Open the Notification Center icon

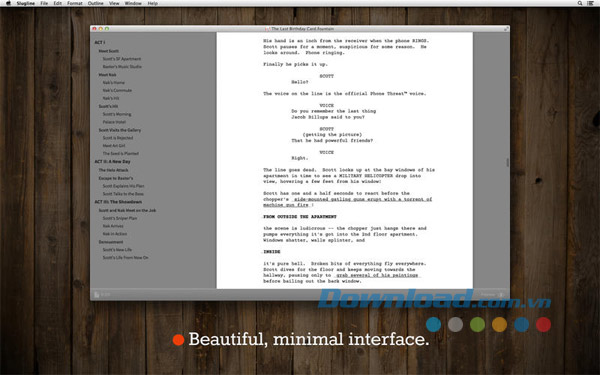(x=590, y=3)
